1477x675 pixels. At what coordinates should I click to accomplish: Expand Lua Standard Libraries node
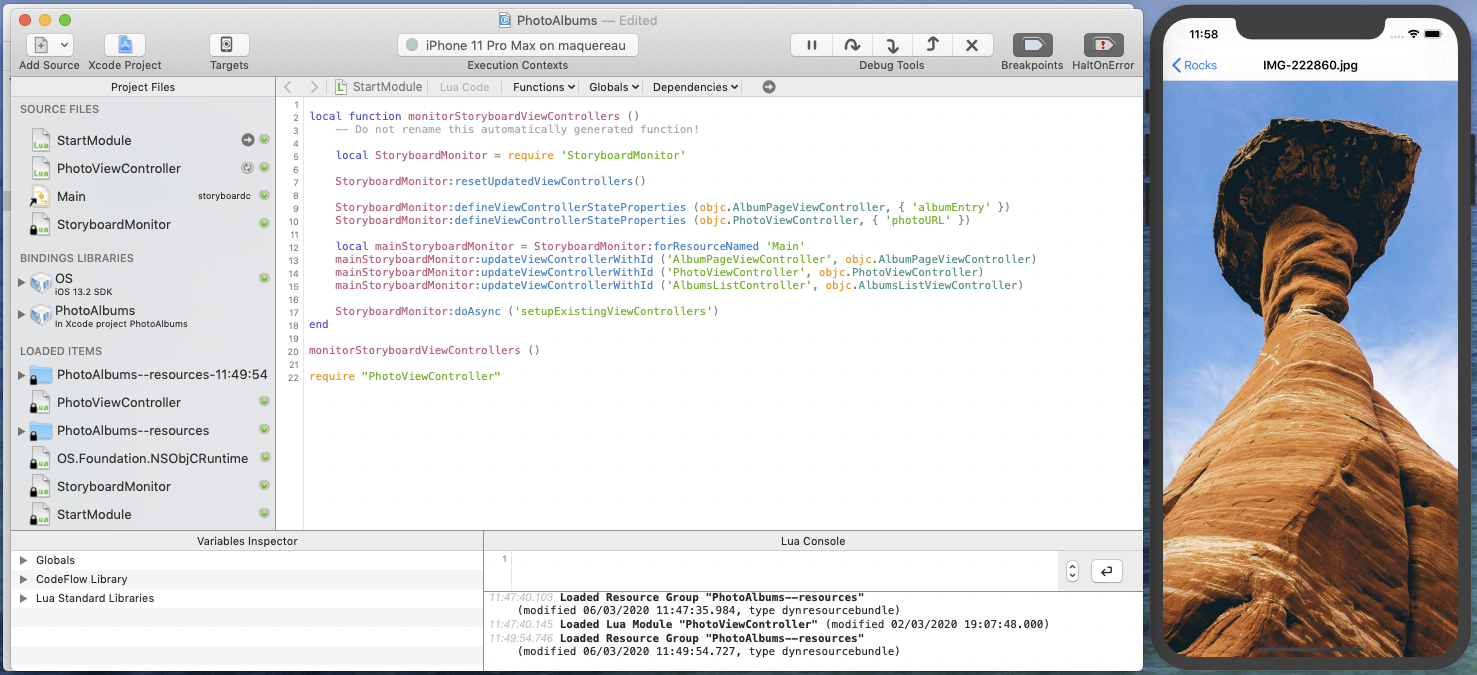(23, 598)
